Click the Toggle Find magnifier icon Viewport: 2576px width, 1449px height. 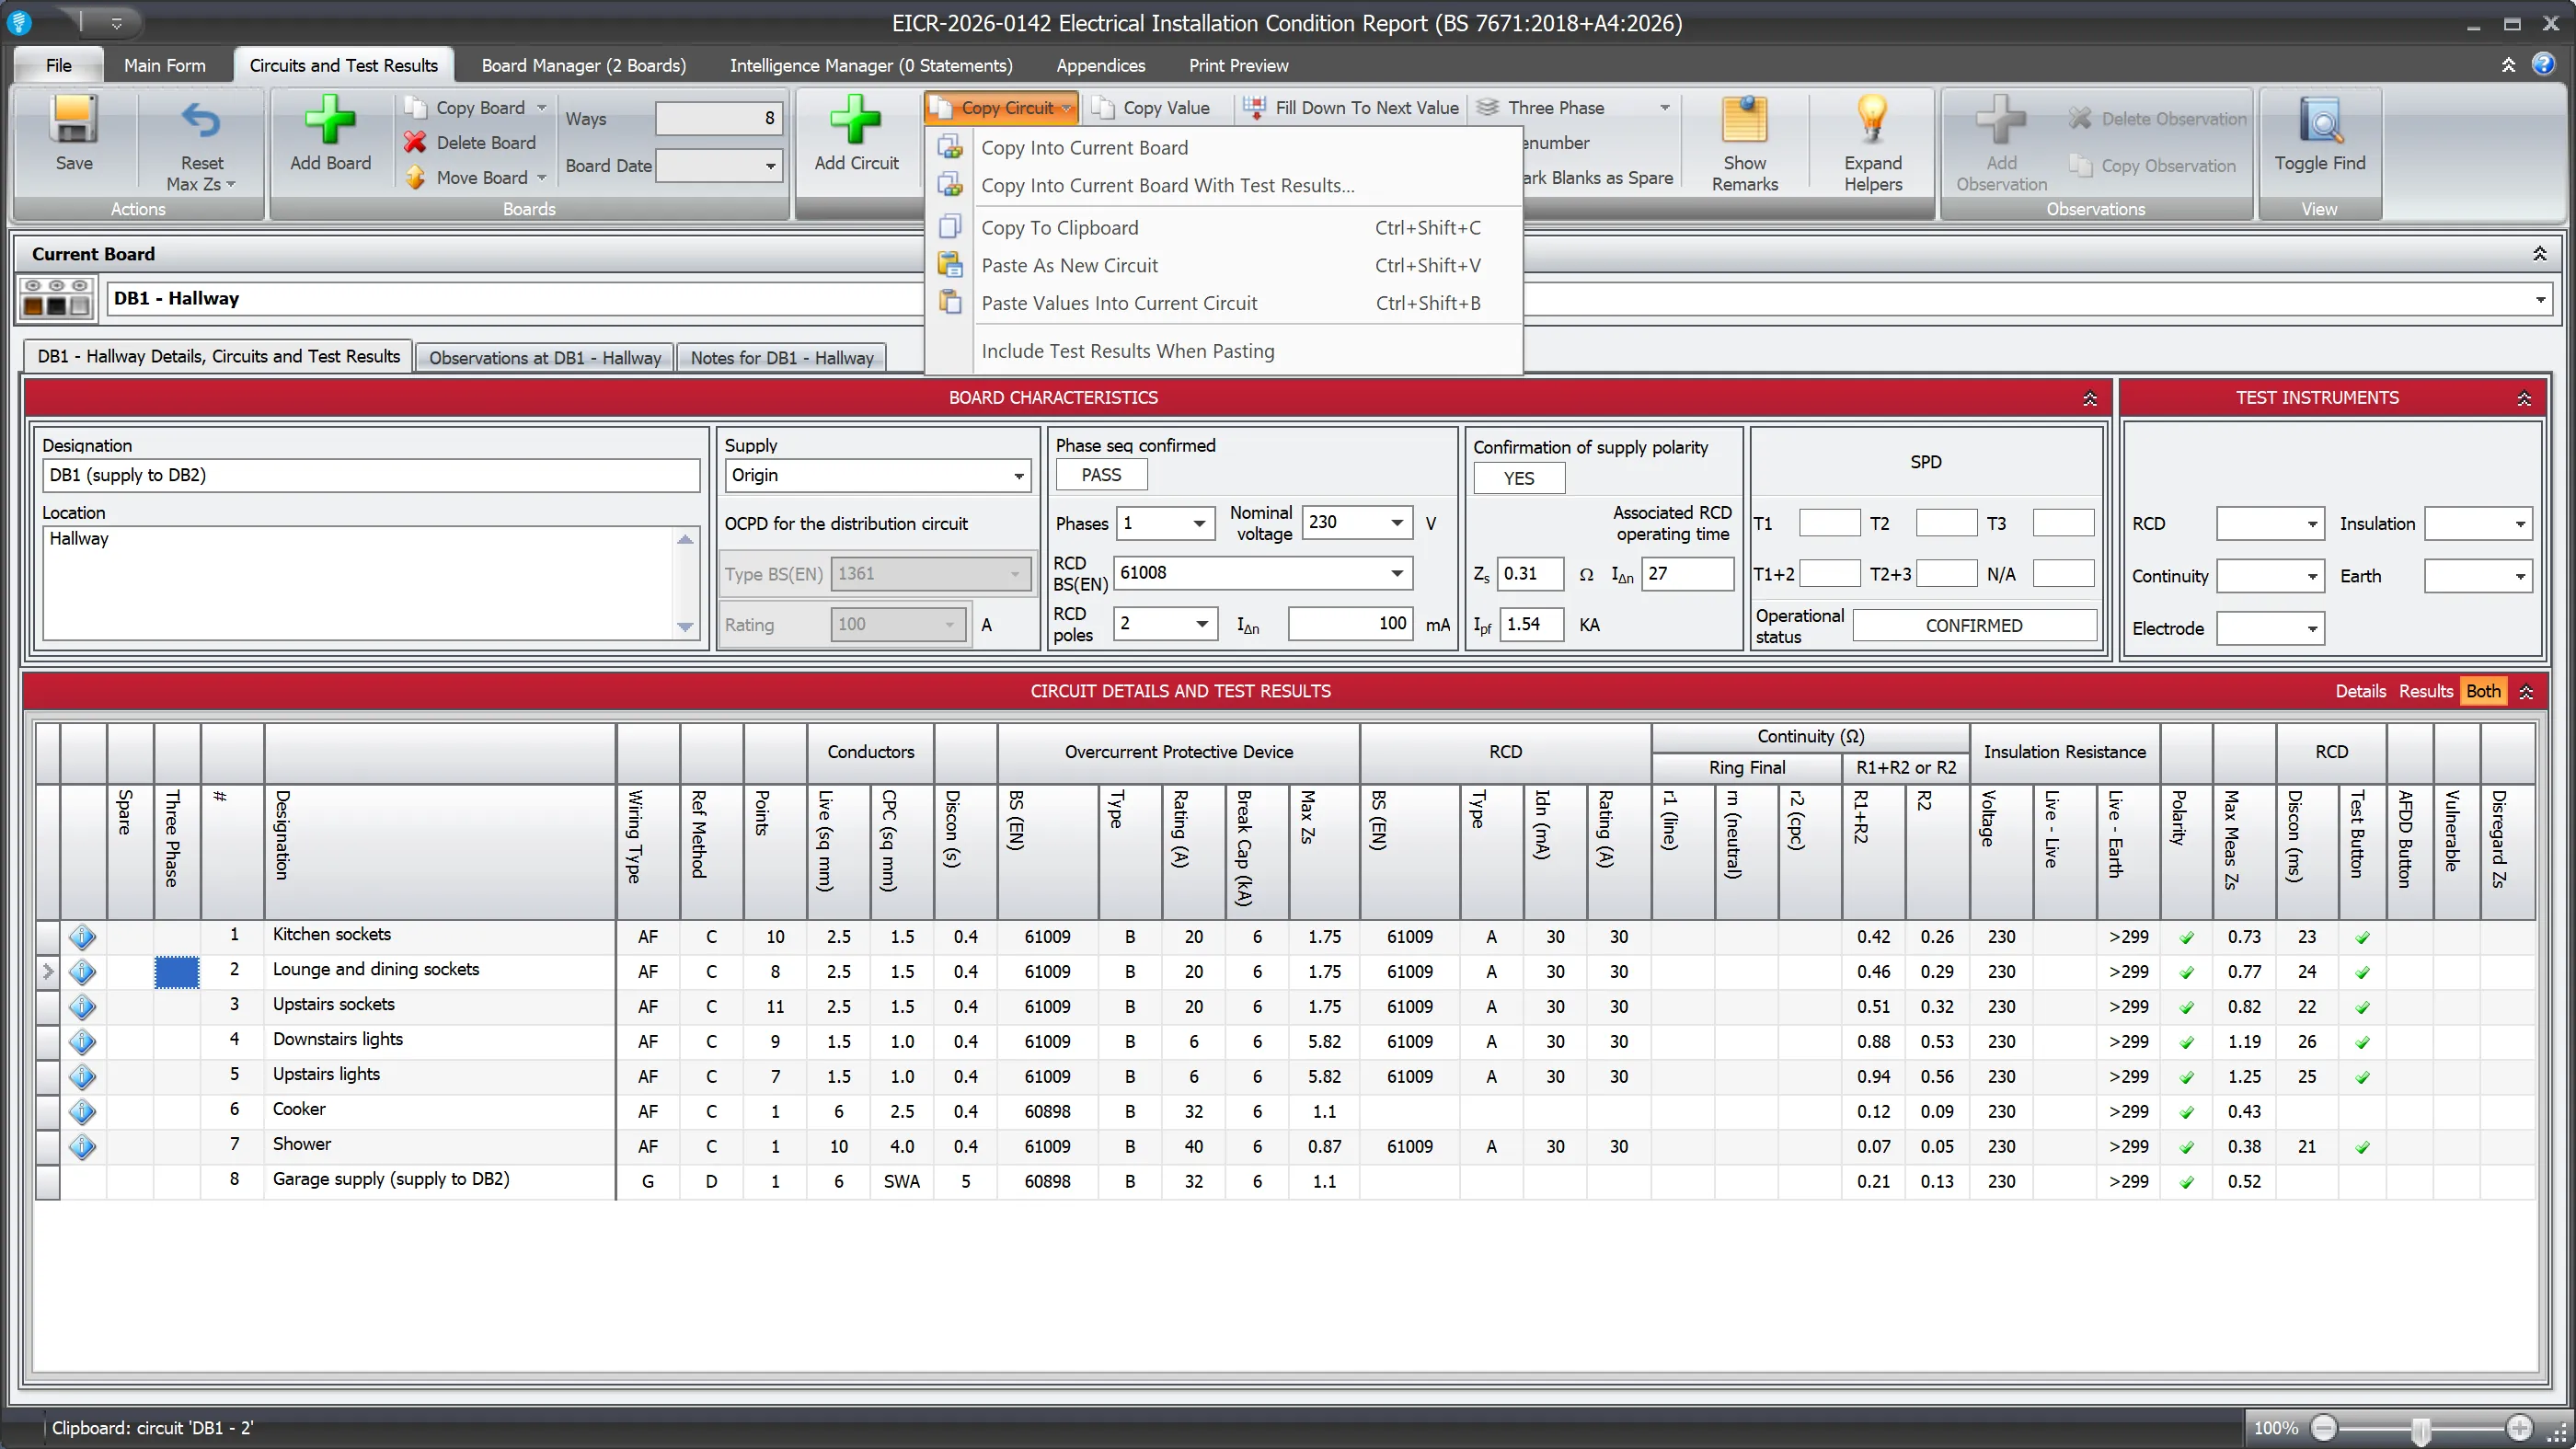click(2320, 121)
